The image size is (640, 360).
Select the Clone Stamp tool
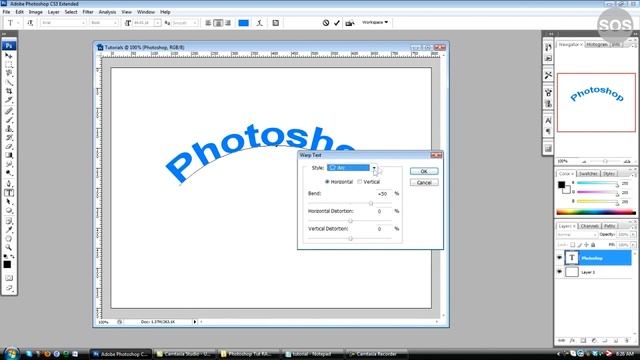[9, 129]
